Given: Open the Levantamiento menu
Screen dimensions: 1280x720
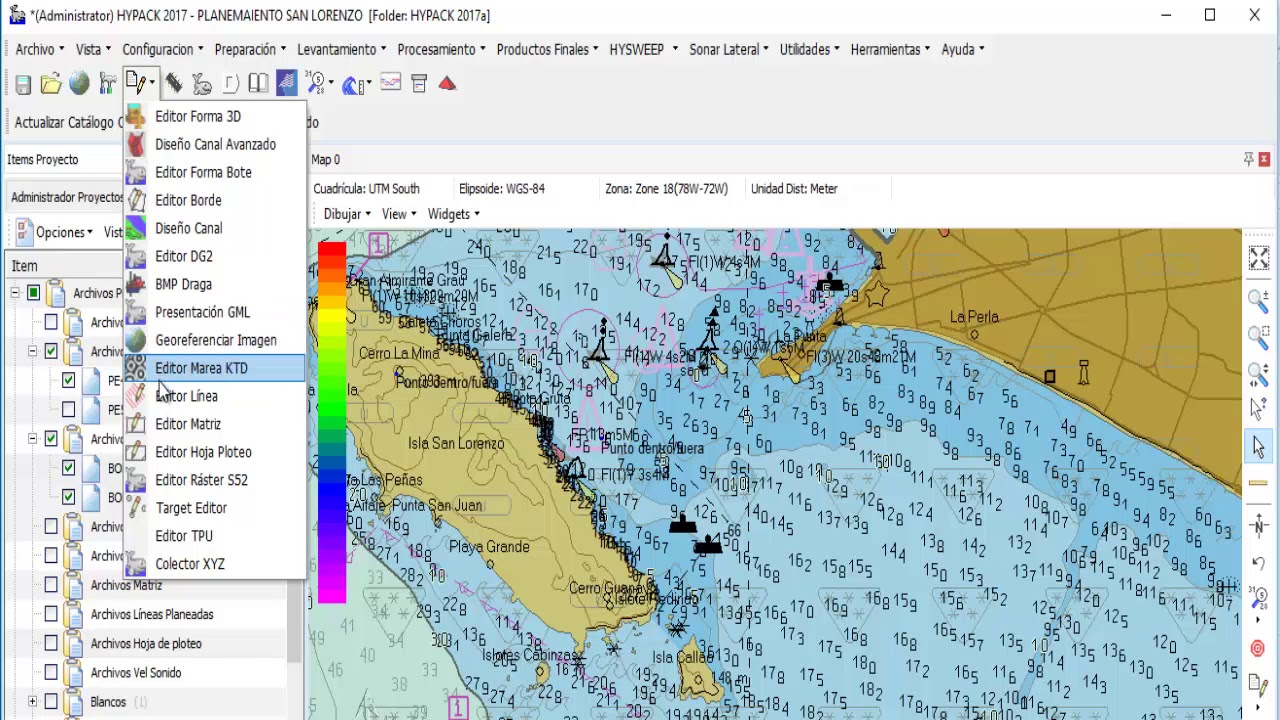Looking at the screenshot, I should 342,49.
